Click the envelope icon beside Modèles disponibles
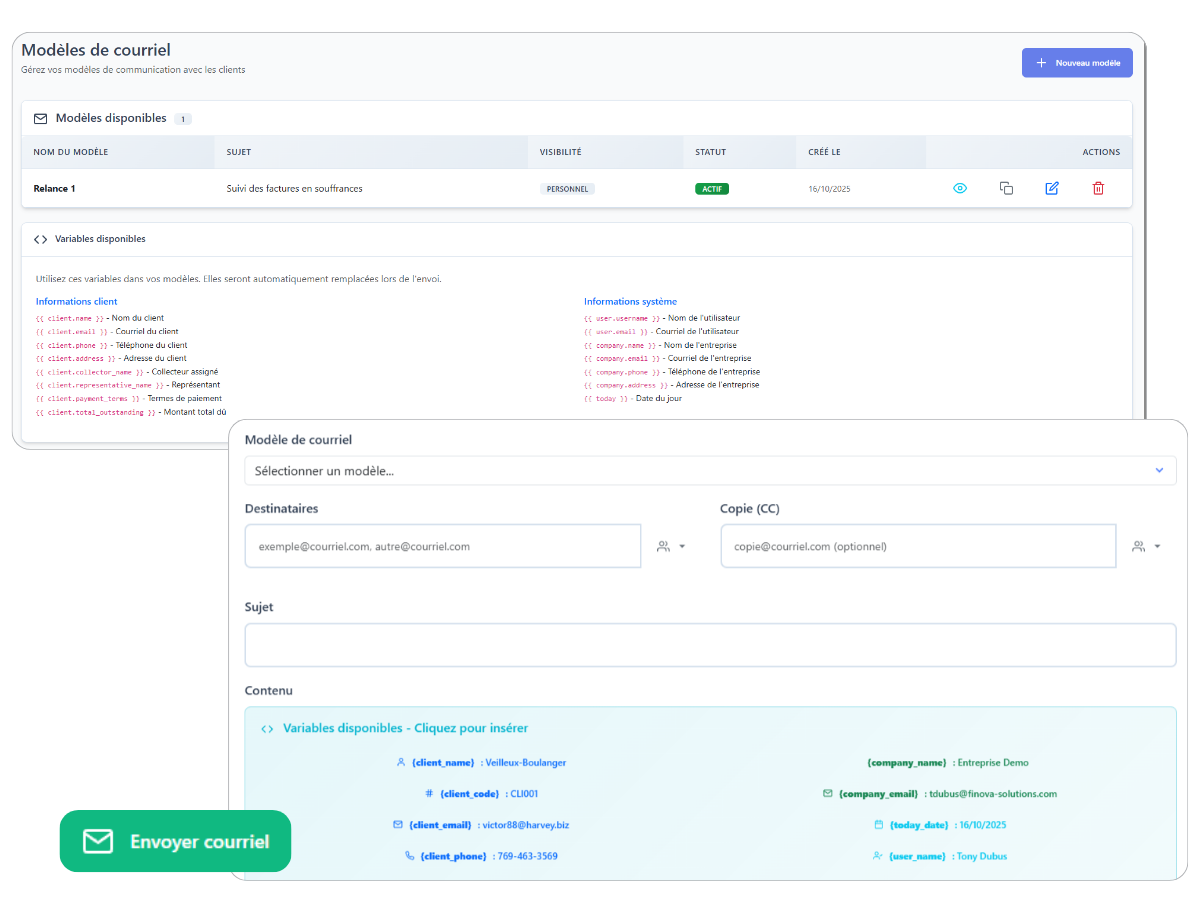This screenshot has height=900, width=1200. (40, 118)
